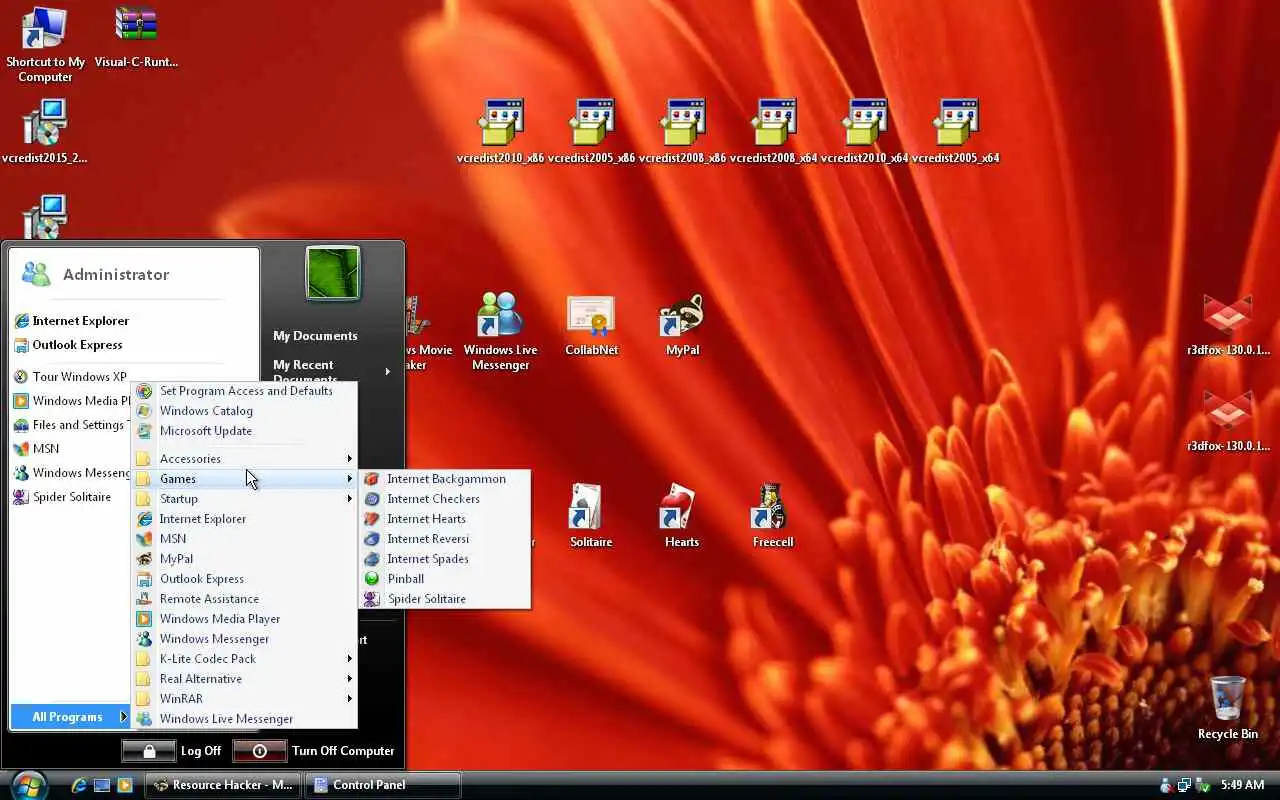Open pinned Spider Solitaire in Start menu

[63, 497]
